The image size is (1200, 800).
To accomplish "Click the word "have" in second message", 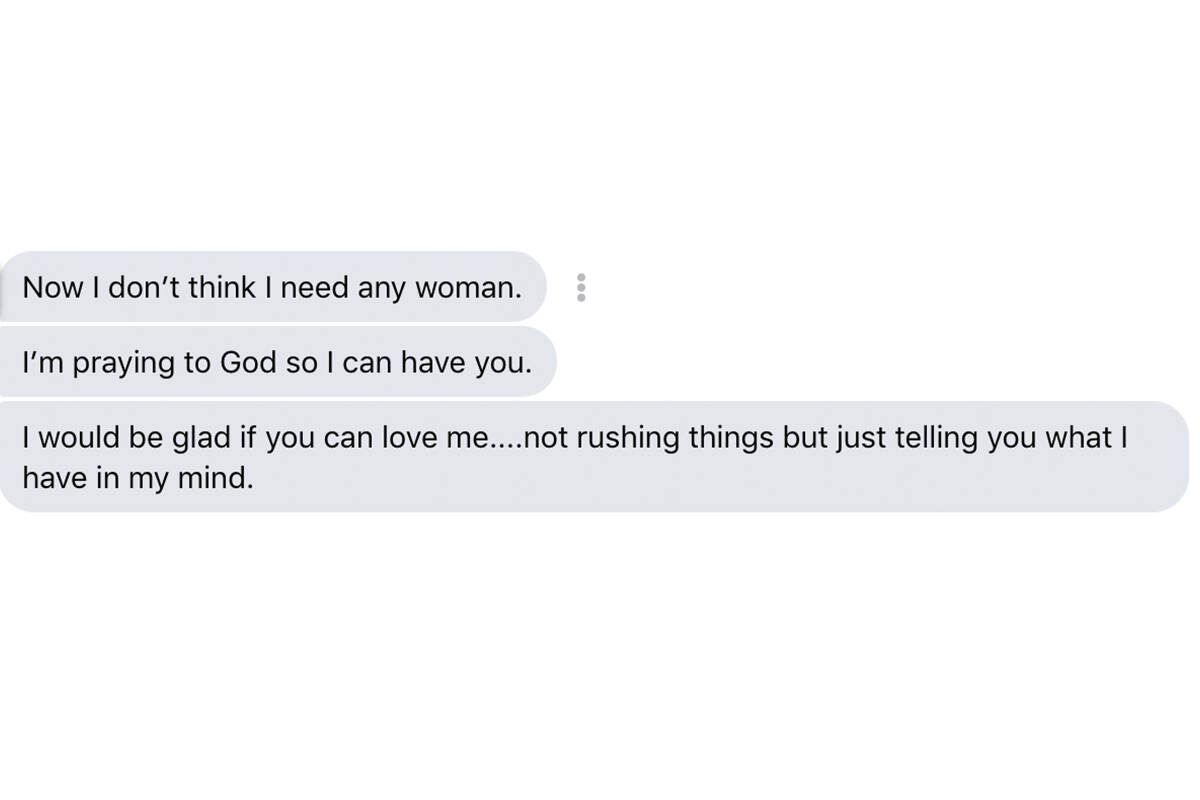I will point(431,362).
